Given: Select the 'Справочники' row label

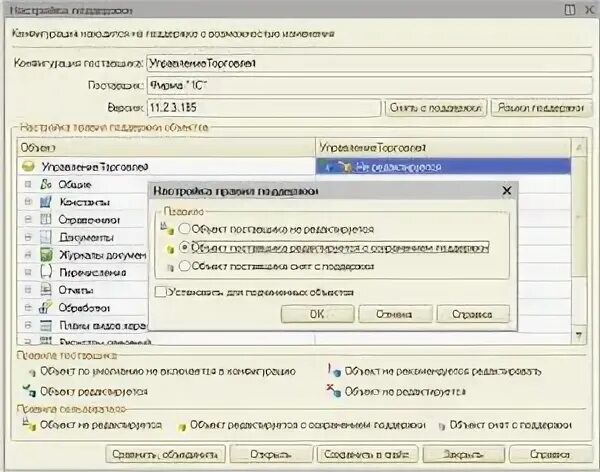Looking at the screenshot, I should point(89,220).
